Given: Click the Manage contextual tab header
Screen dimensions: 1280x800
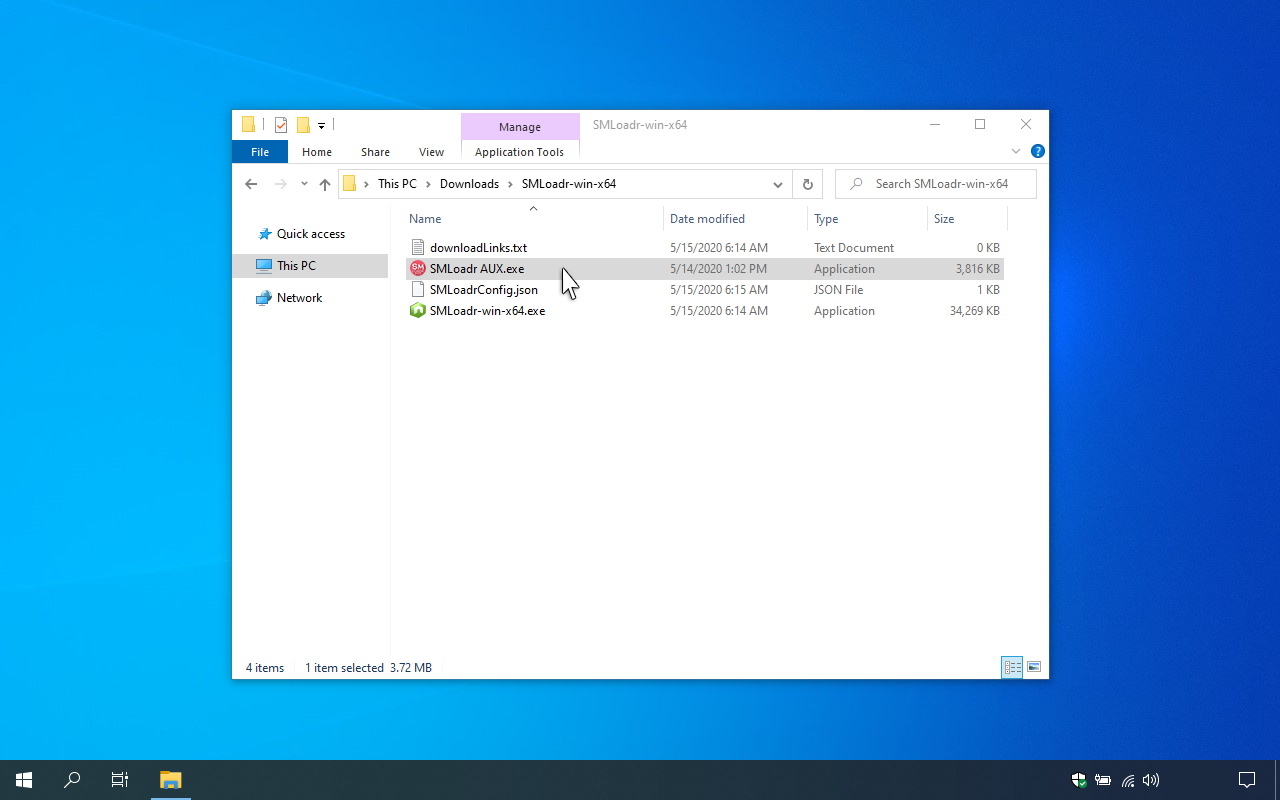Looking at the screenshot, I should (x=520, y=127).
